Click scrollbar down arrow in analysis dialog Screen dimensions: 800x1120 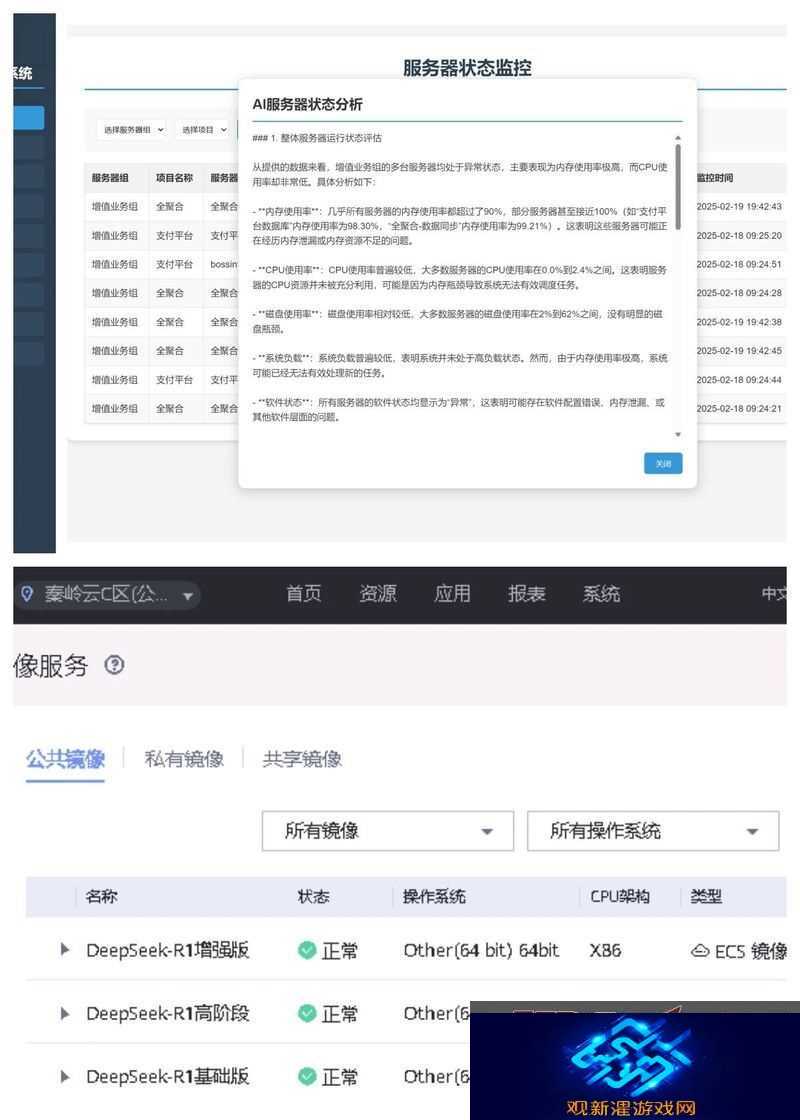click(x=678, y=434)
